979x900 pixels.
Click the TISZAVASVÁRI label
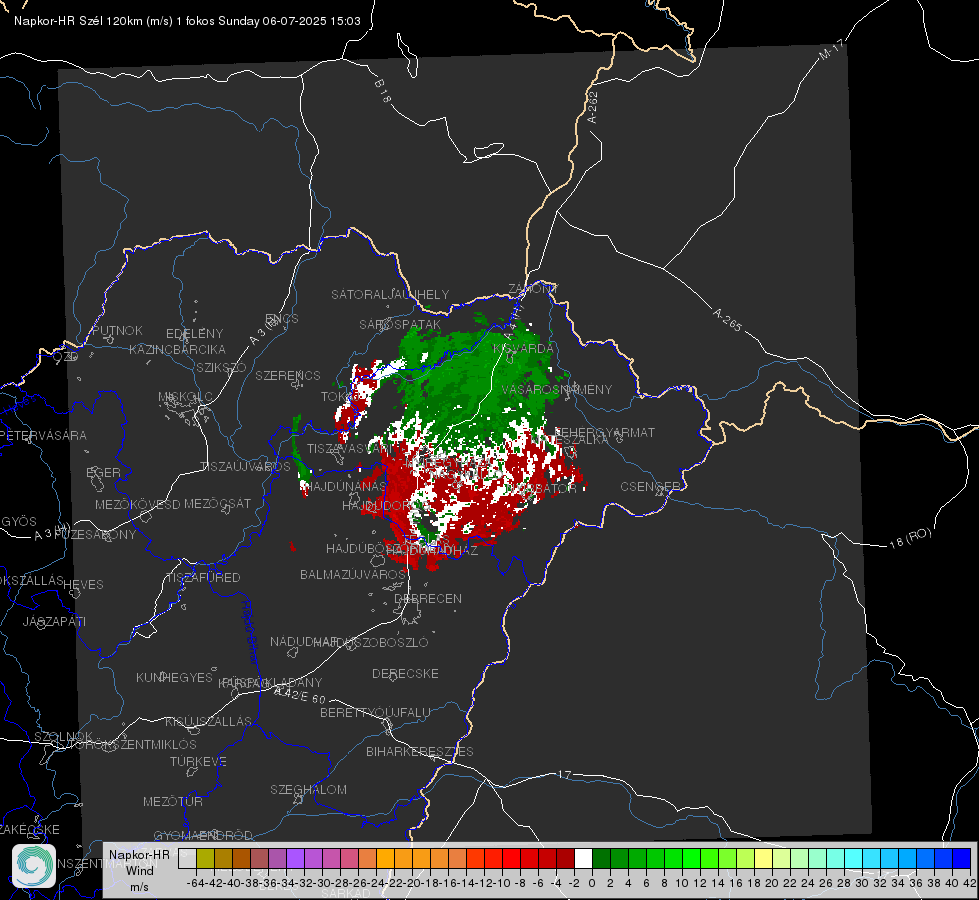tap(348, 448)
